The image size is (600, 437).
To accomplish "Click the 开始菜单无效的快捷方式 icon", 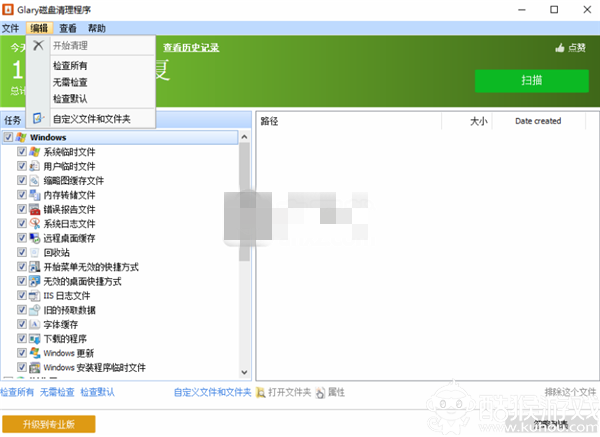I will tap(34, 267).
